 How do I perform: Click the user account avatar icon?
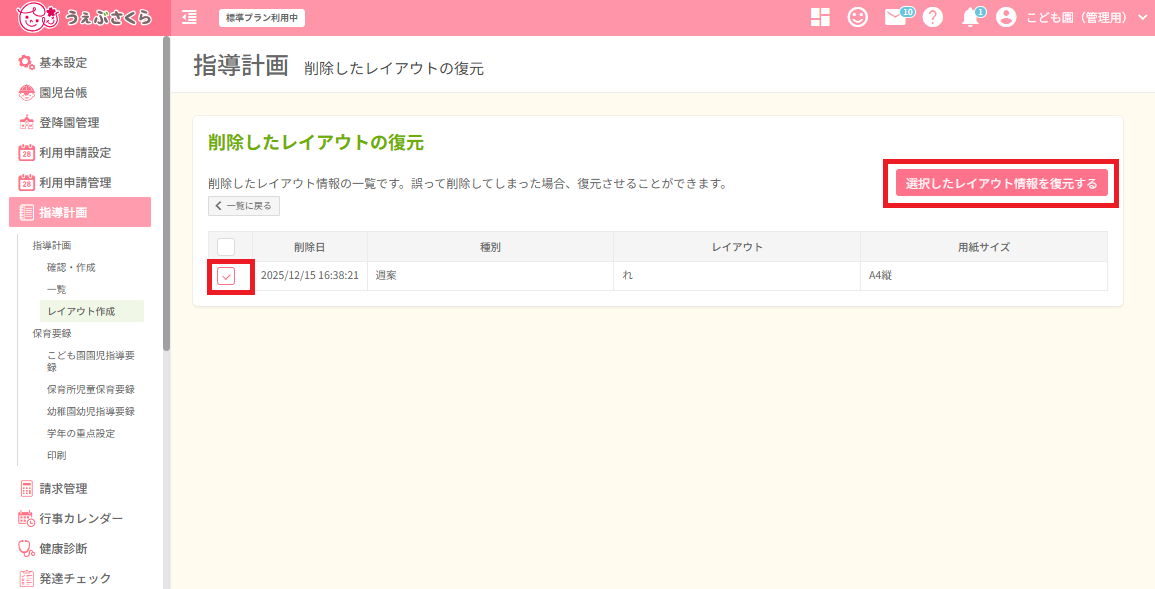[x=1006, y=18]
